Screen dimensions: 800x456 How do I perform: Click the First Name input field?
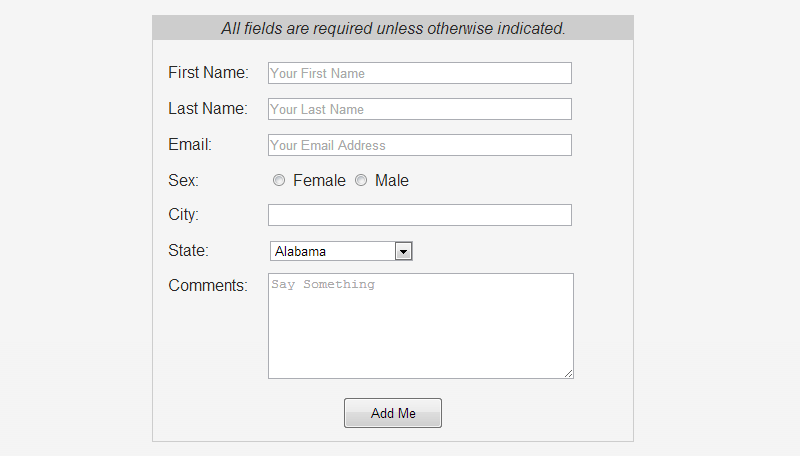point(419,73)
